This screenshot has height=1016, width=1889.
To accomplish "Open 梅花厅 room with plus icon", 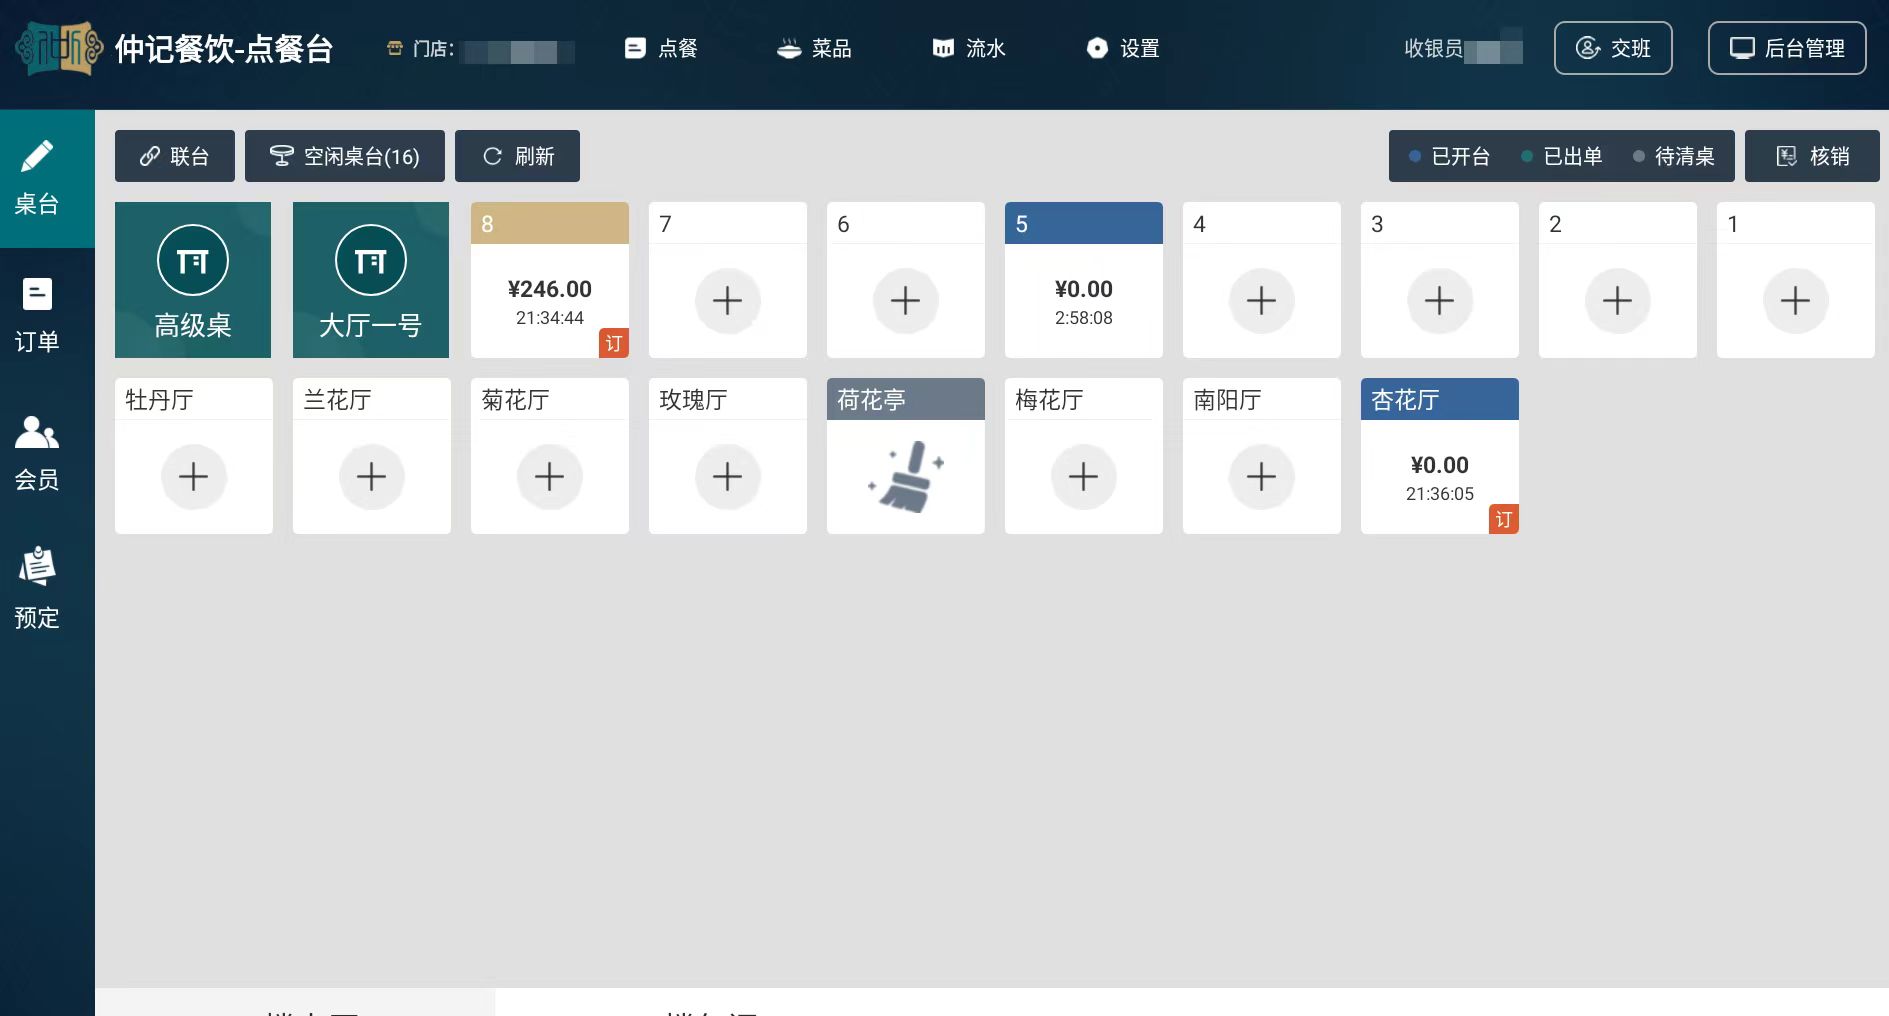I will [x=1084, y=456].
